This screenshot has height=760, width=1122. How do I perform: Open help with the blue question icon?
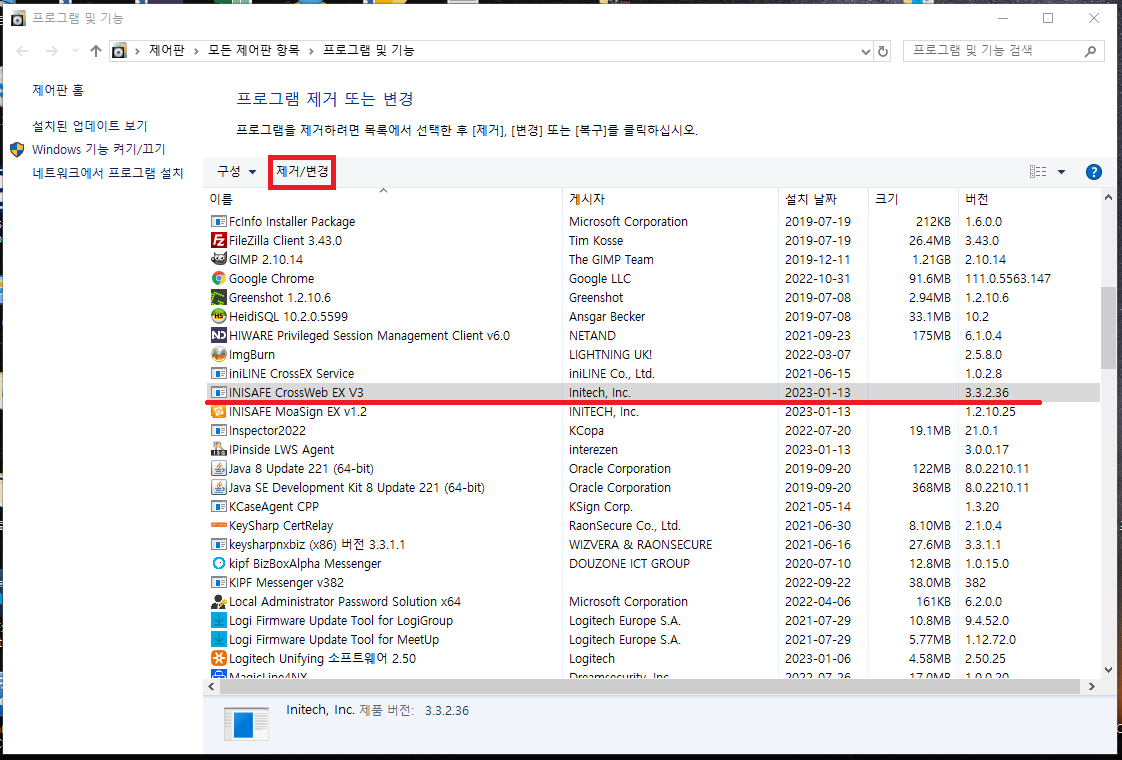click(x=1093, y=172)
